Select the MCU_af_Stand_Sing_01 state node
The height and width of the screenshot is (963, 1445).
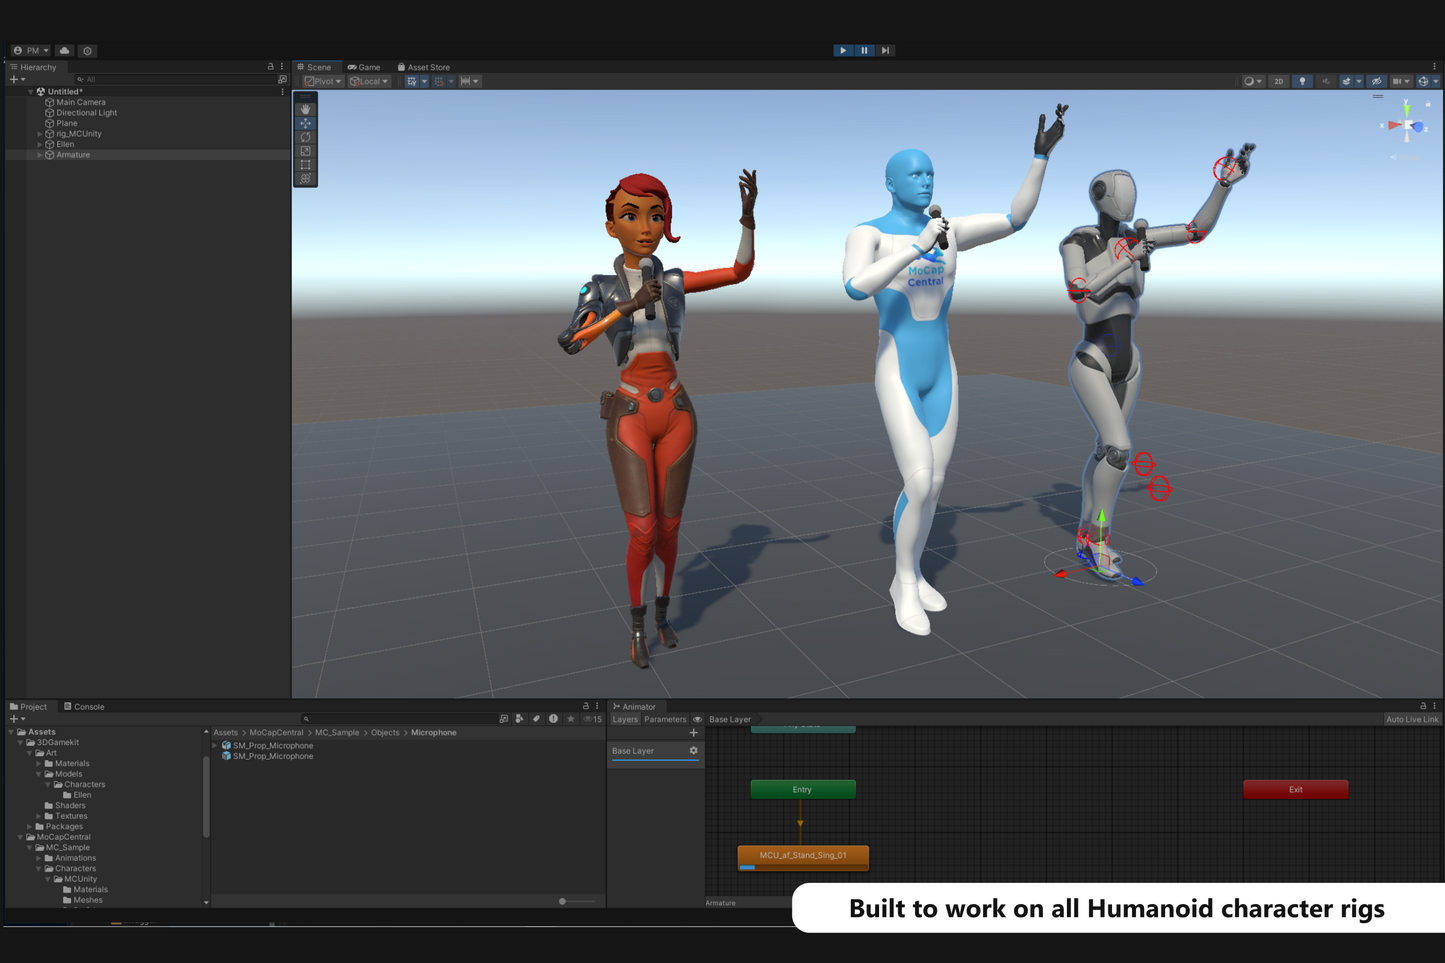802,856
